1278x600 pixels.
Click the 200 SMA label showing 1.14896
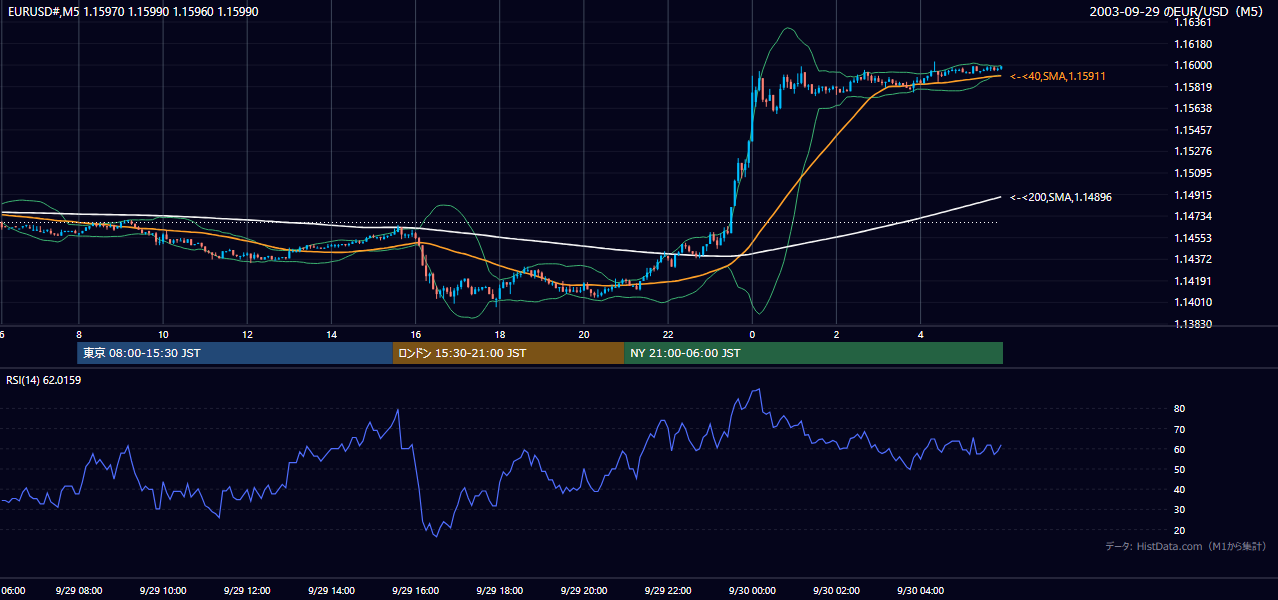pyautogui.click(x=1060, y=197)
